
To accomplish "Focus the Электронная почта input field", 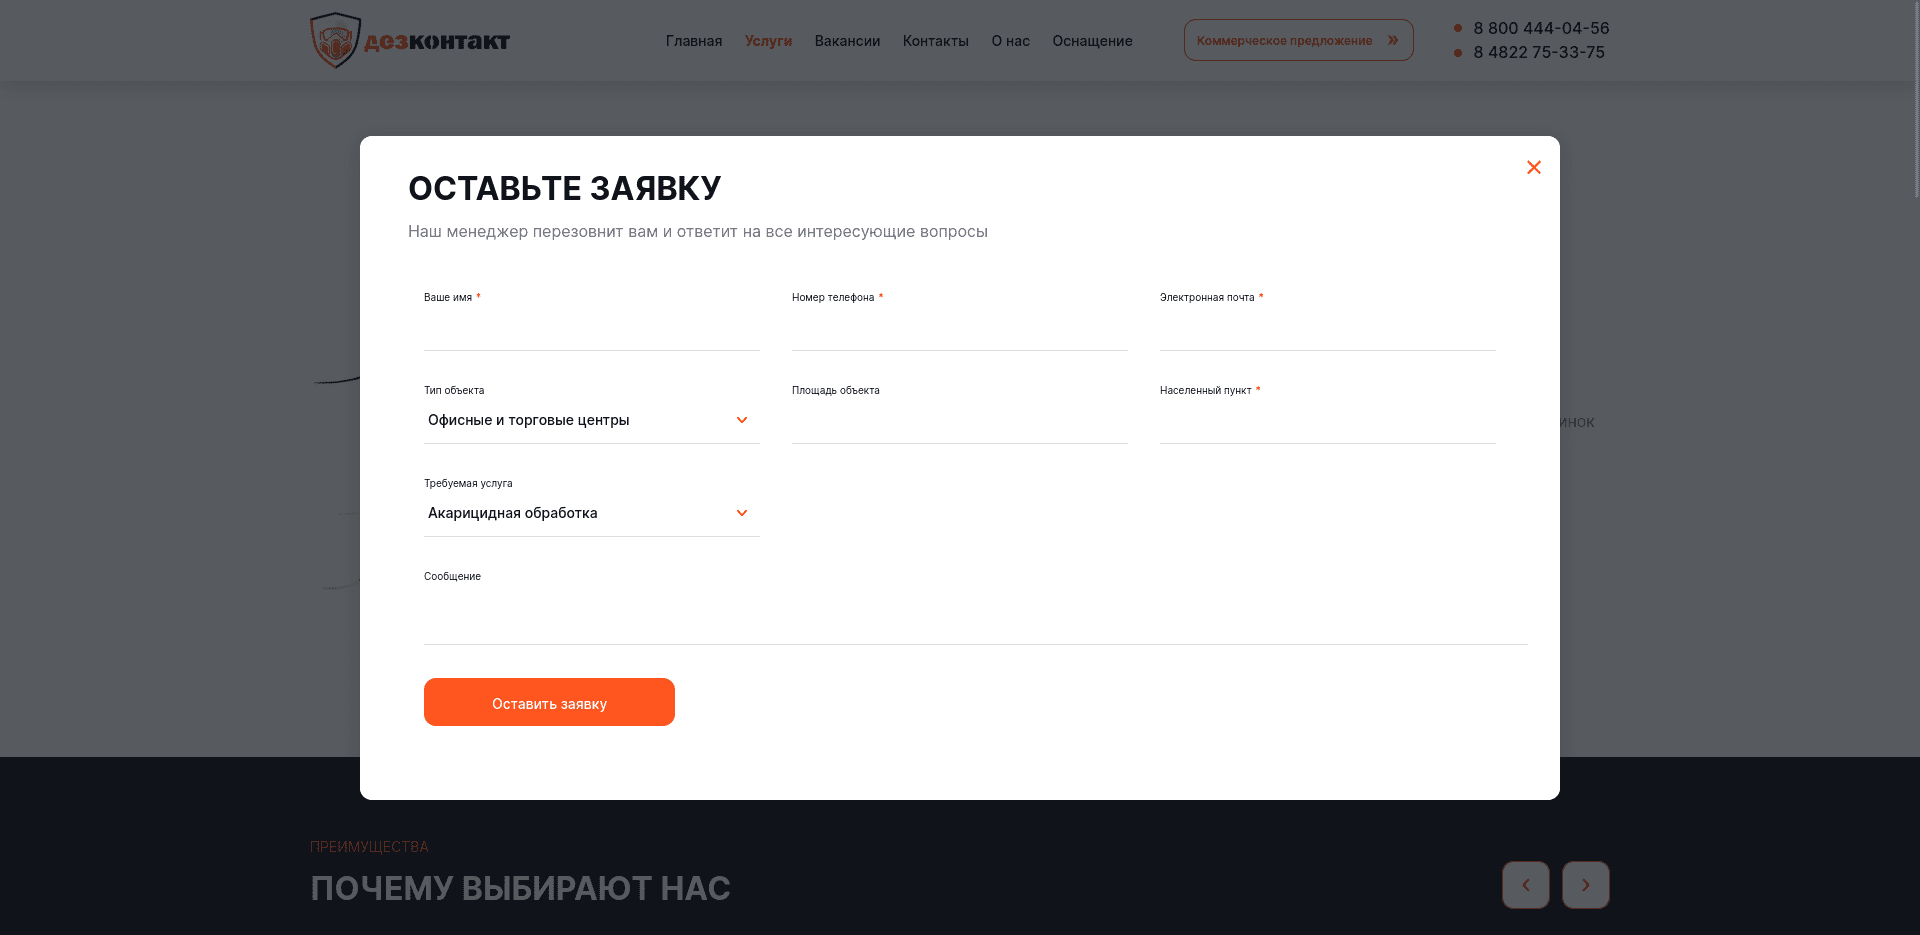I will point(1328,329).
